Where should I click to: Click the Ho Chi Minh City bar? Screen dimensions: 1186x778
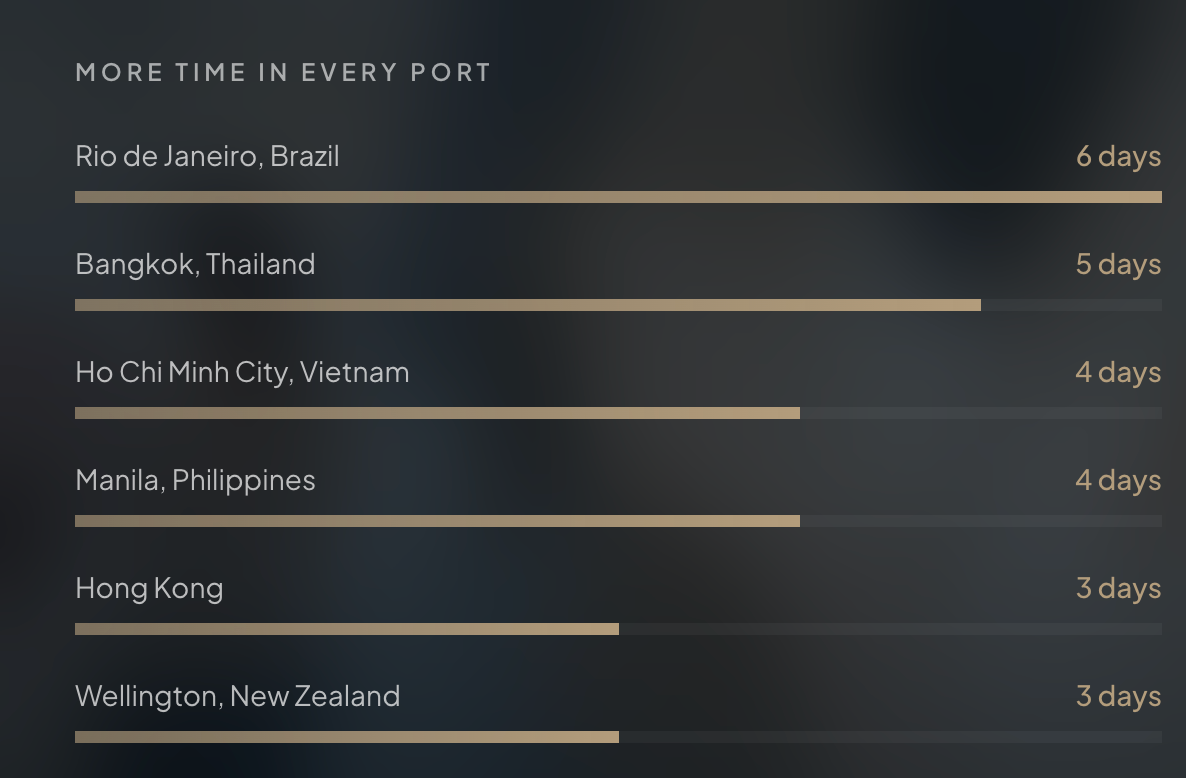click(x=618, y=414)
